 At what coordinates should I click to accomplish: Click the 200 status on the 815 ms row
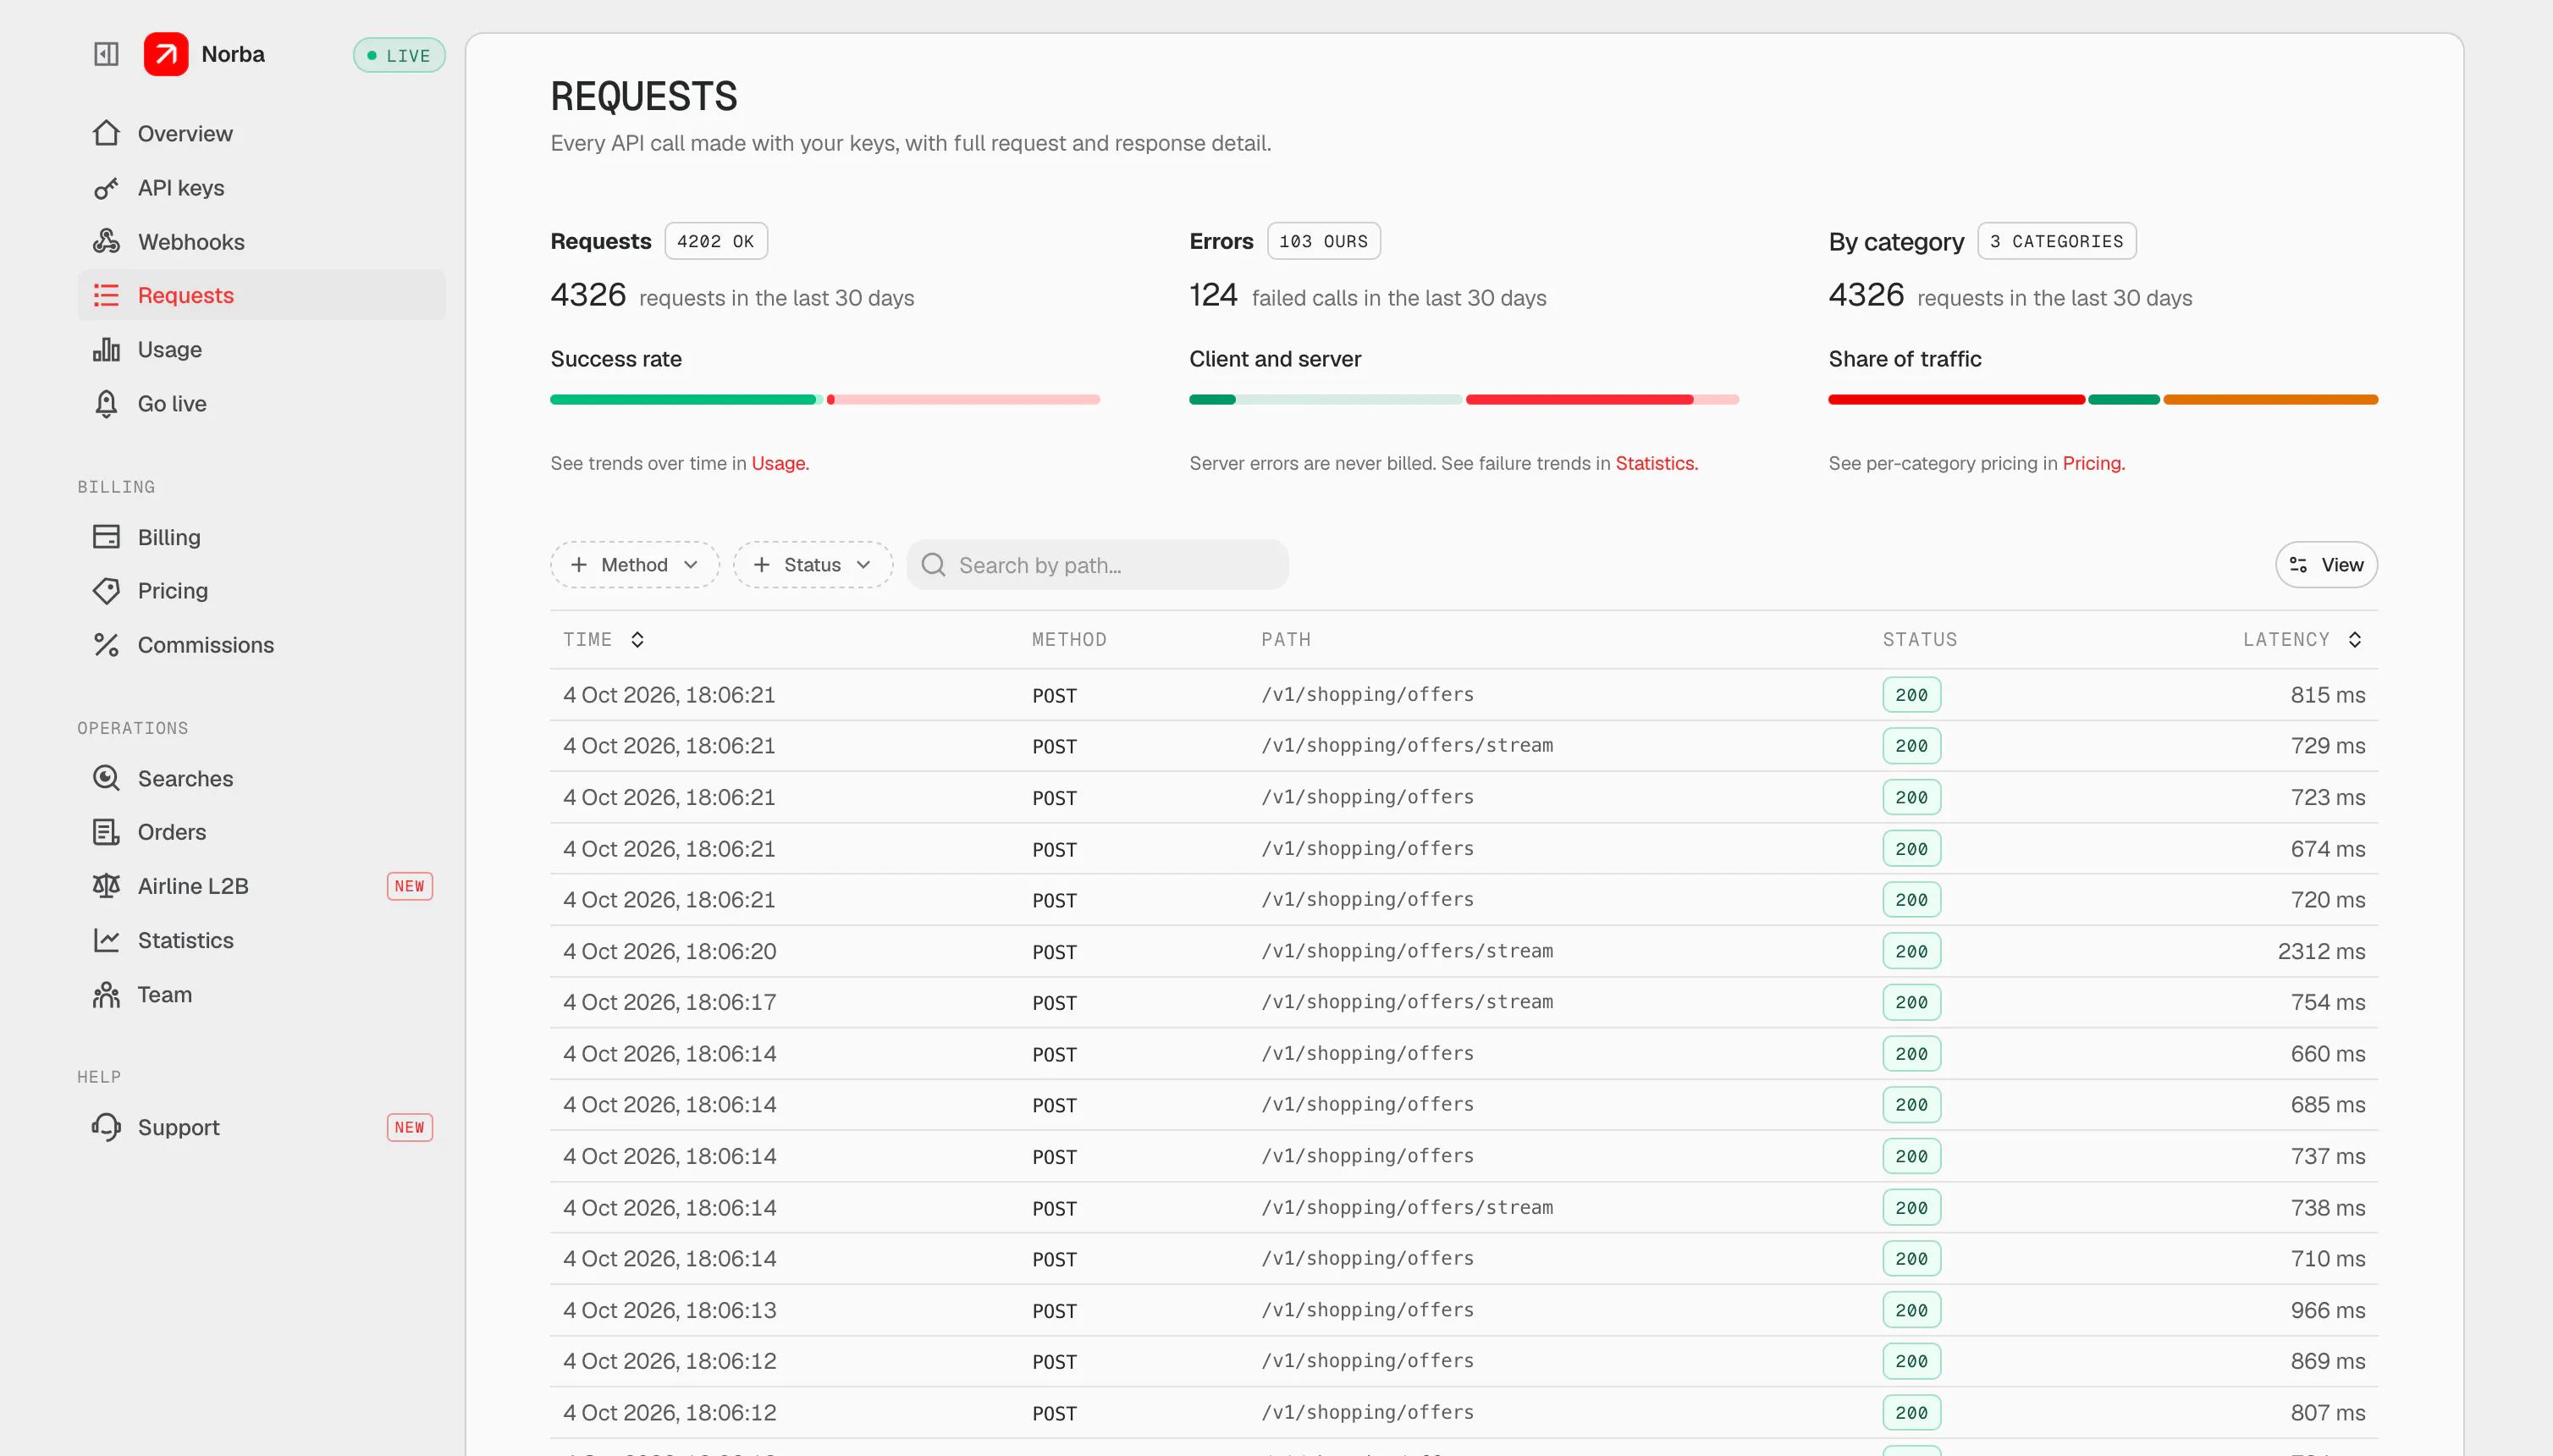point(1911,695)
